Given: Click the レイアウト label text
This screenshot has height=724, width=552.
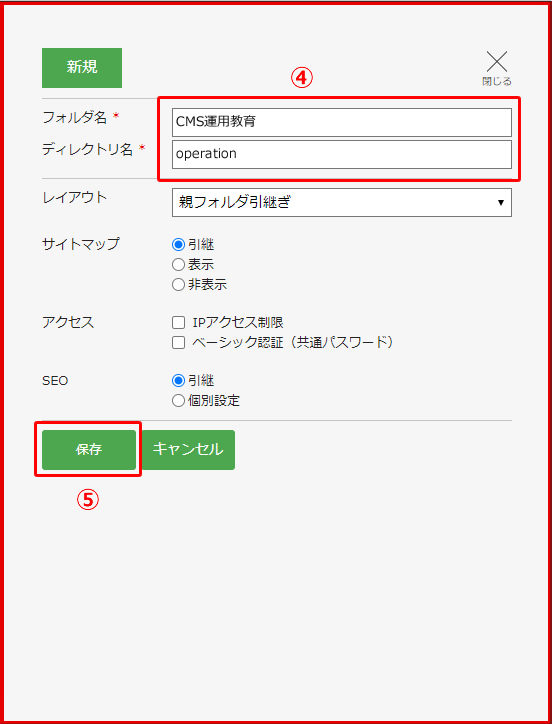Looking at the screenshot, I should [74, 198].
